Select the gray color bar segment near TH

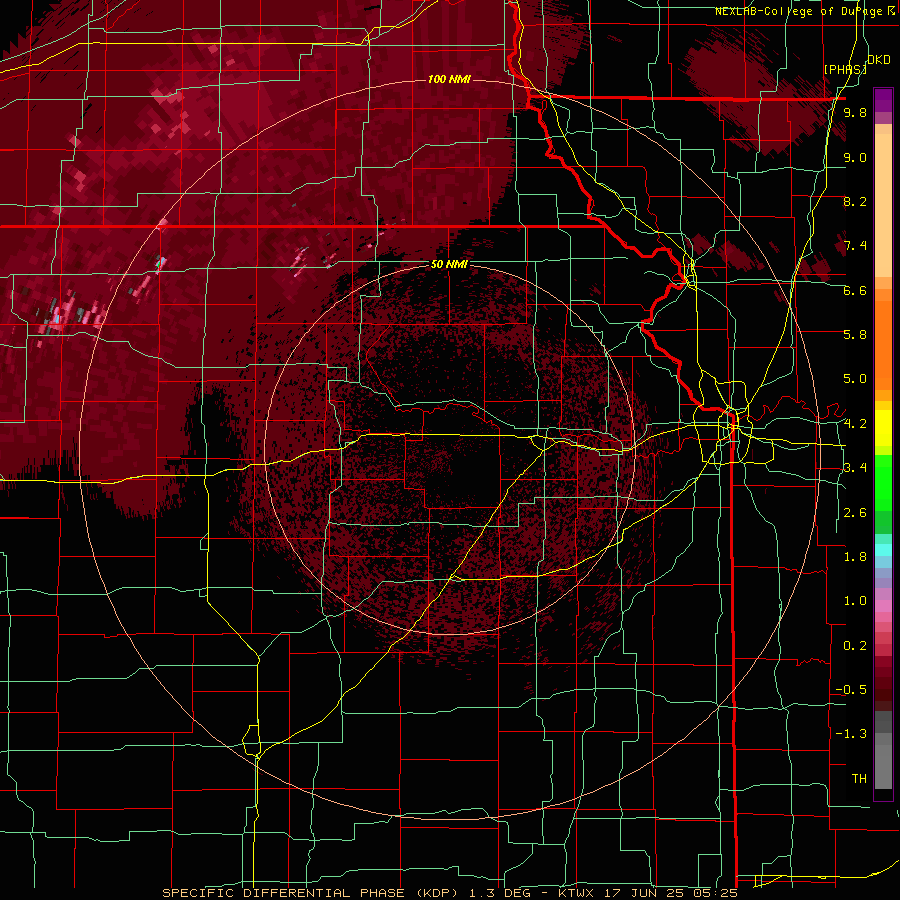[x=883, y=766]
